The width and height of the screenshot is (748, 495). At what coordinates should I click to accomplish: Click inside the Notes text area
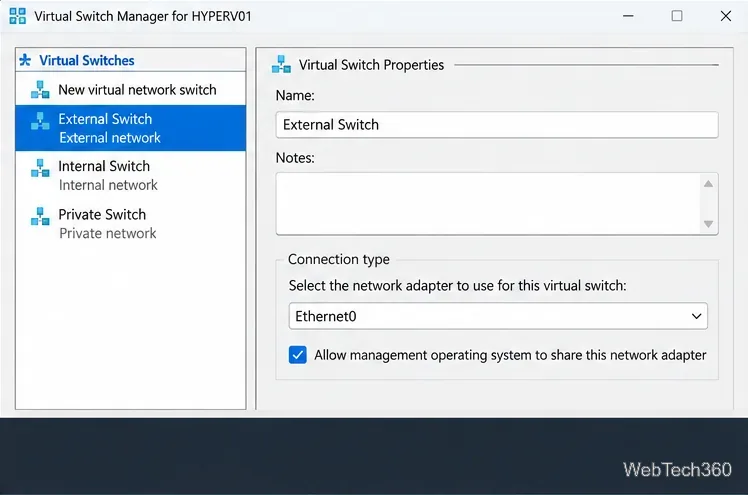click(488, 204)
